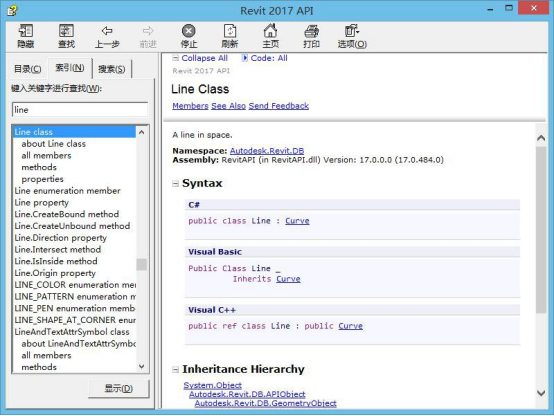
Task: Close the Revit 2017 API window
Action: pyautogui.click(x=534, y=8)
